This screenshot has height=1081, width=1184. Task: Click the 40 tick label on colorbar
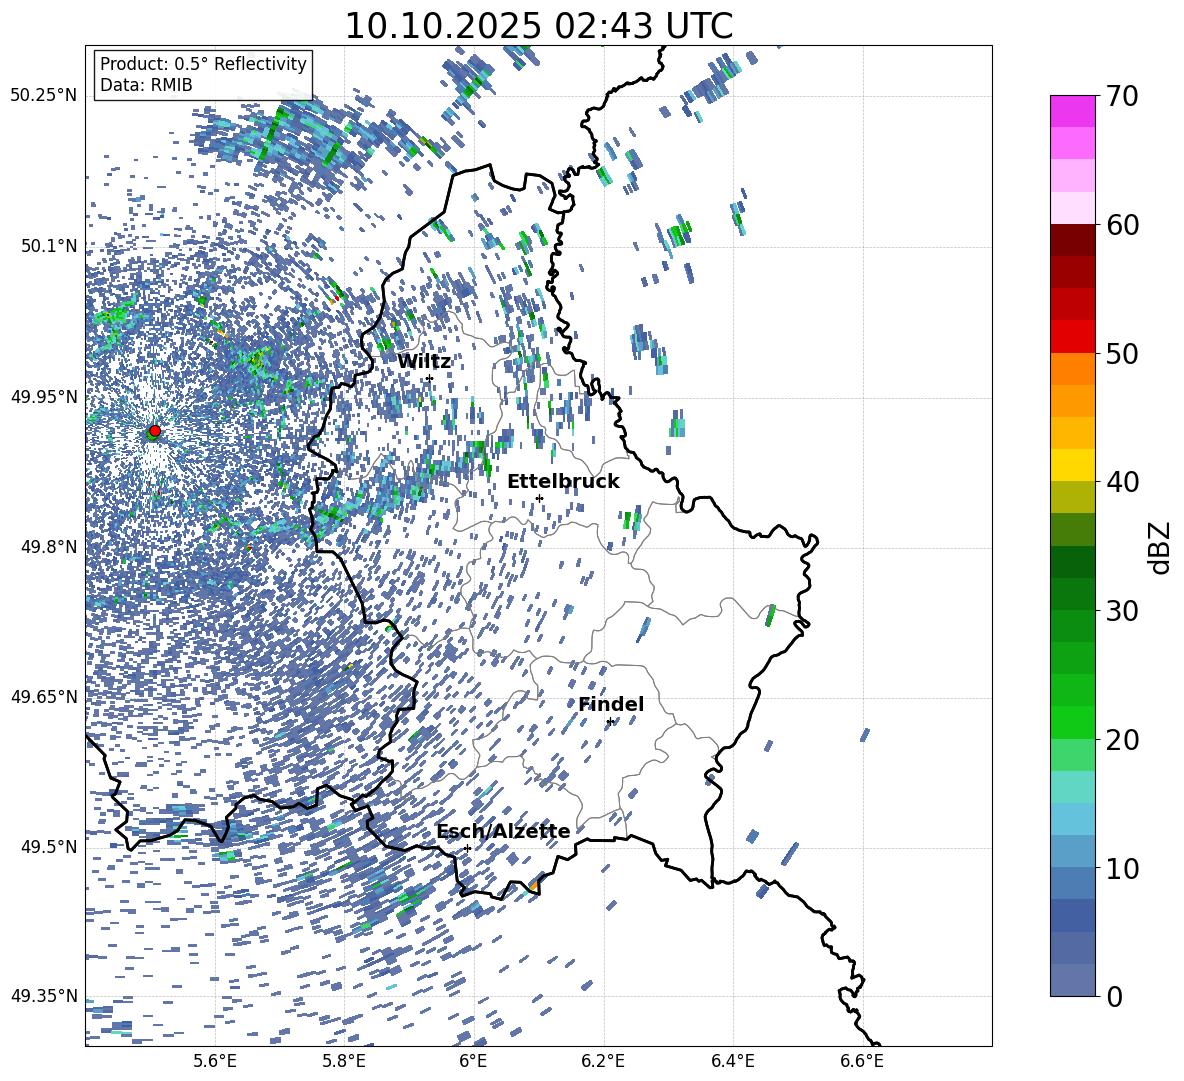pos(1121,482)
